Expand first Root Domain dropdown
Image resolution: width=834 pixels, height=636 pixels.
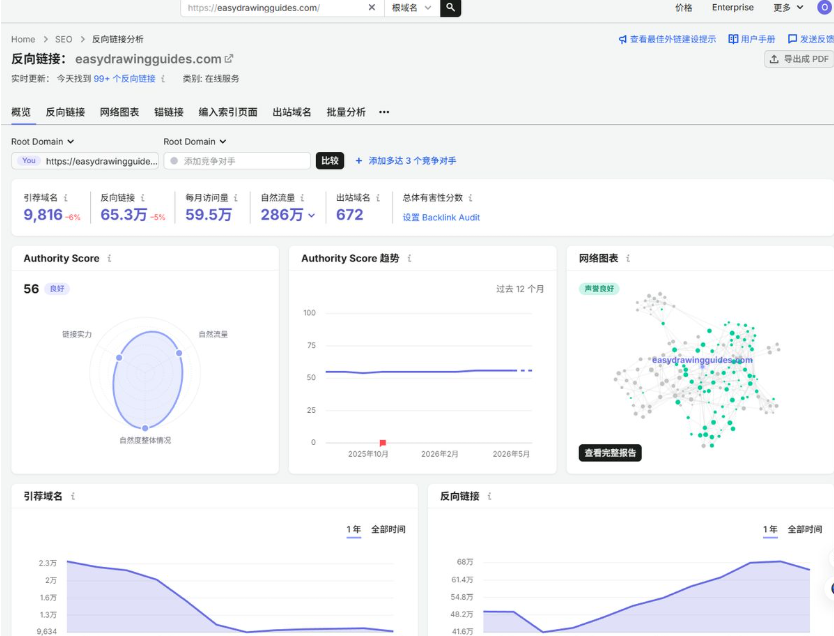[43, 141]
